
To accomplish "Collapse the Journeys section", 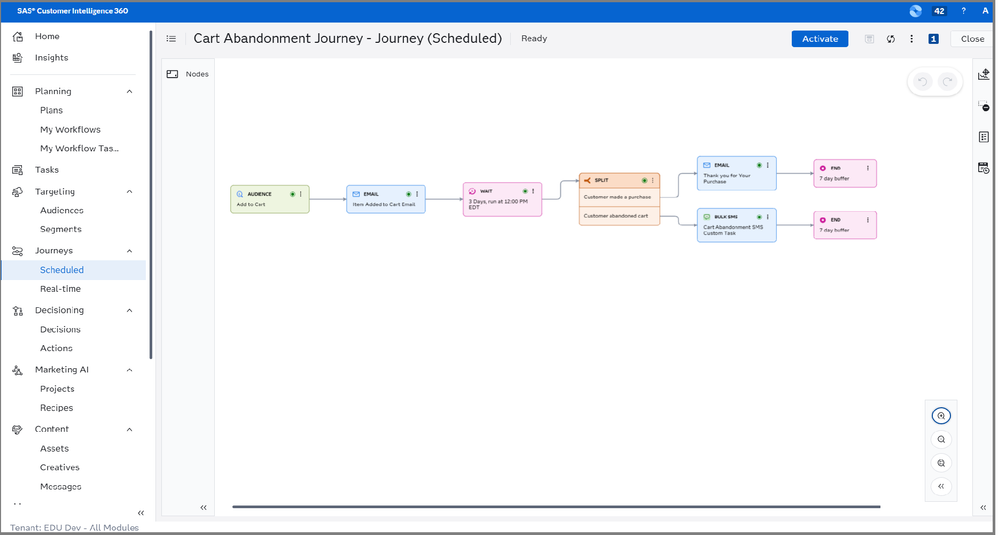I will click(x=129, y=251).
